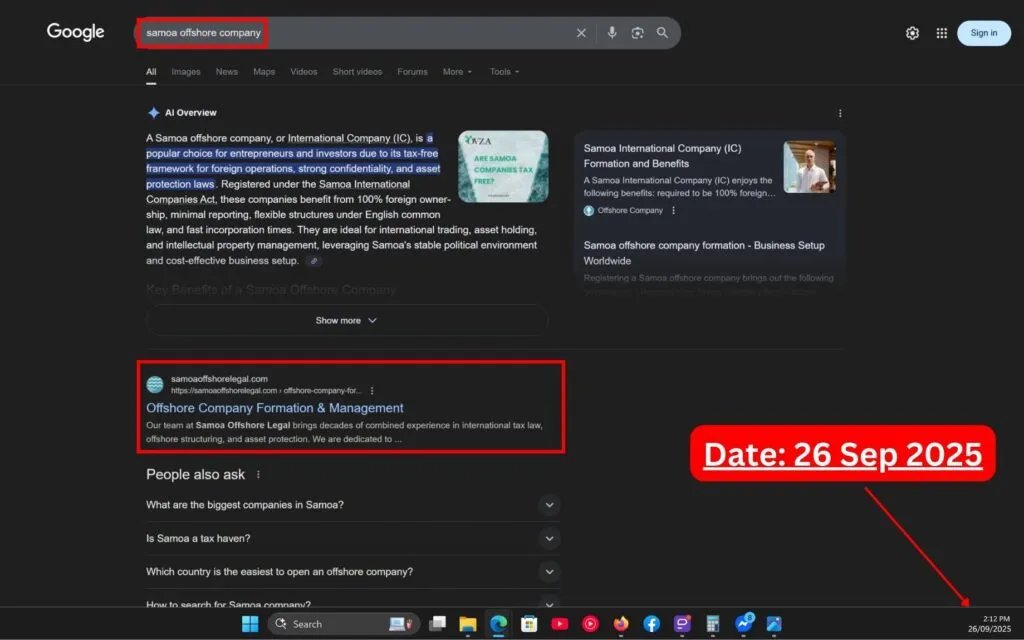The image size is (1024, 640).
Task: Click the 'samoa offshore company' search field
Action: [350, 33]
